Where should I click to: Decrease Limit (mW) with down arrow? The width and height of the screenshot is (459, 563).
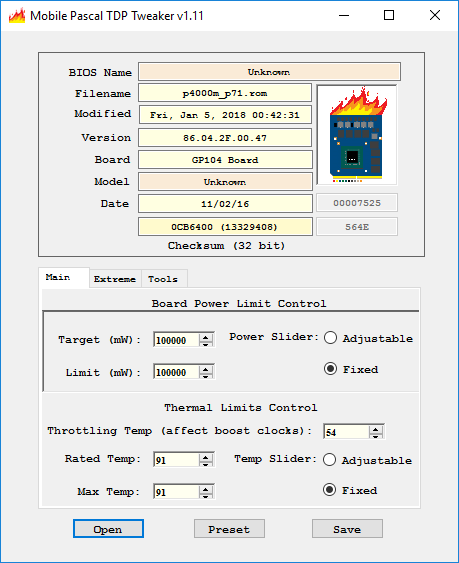[x=206, y=376]
